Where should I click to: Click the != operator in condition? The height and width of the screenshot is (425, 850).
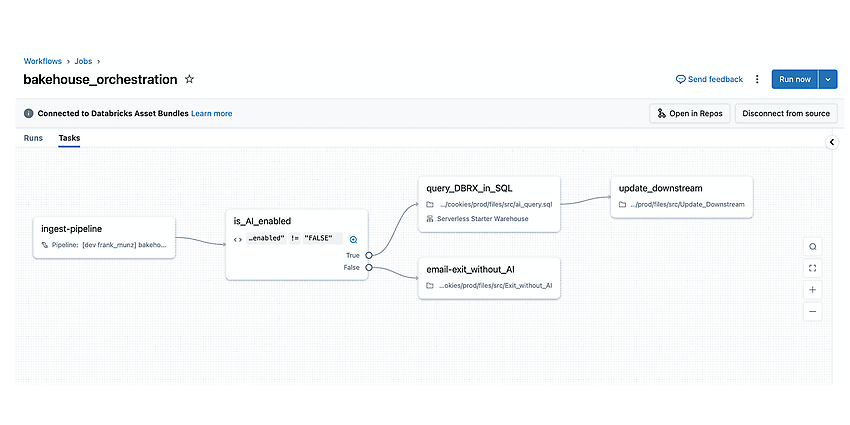pyautogui.click(x=294, y=239)
